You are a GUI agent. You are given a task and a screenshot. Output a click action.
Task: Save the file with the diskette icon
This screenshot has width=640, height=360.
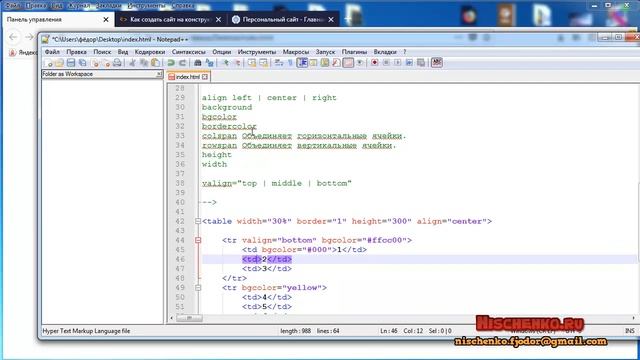point(71,63)
